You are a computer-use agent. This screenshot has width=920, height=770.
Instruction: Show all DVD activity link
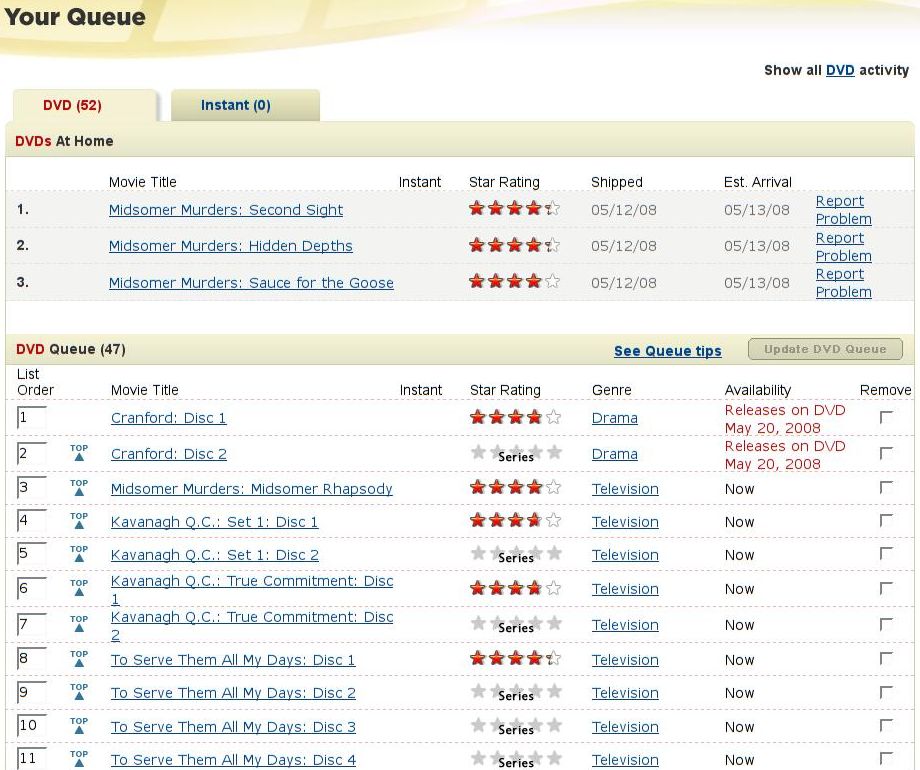[839, 70]
